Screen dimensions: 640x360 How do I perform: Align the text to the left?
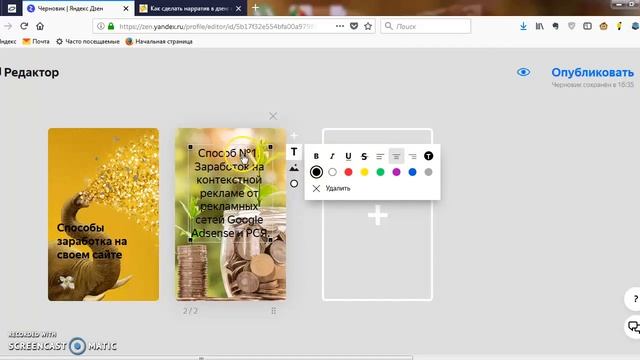click(x=380, y=156)
